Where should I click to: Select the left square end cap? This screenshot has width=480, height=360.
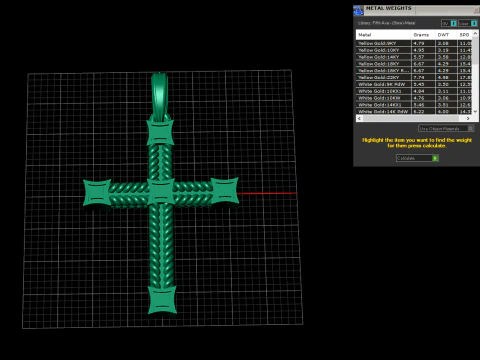point(97,193)
